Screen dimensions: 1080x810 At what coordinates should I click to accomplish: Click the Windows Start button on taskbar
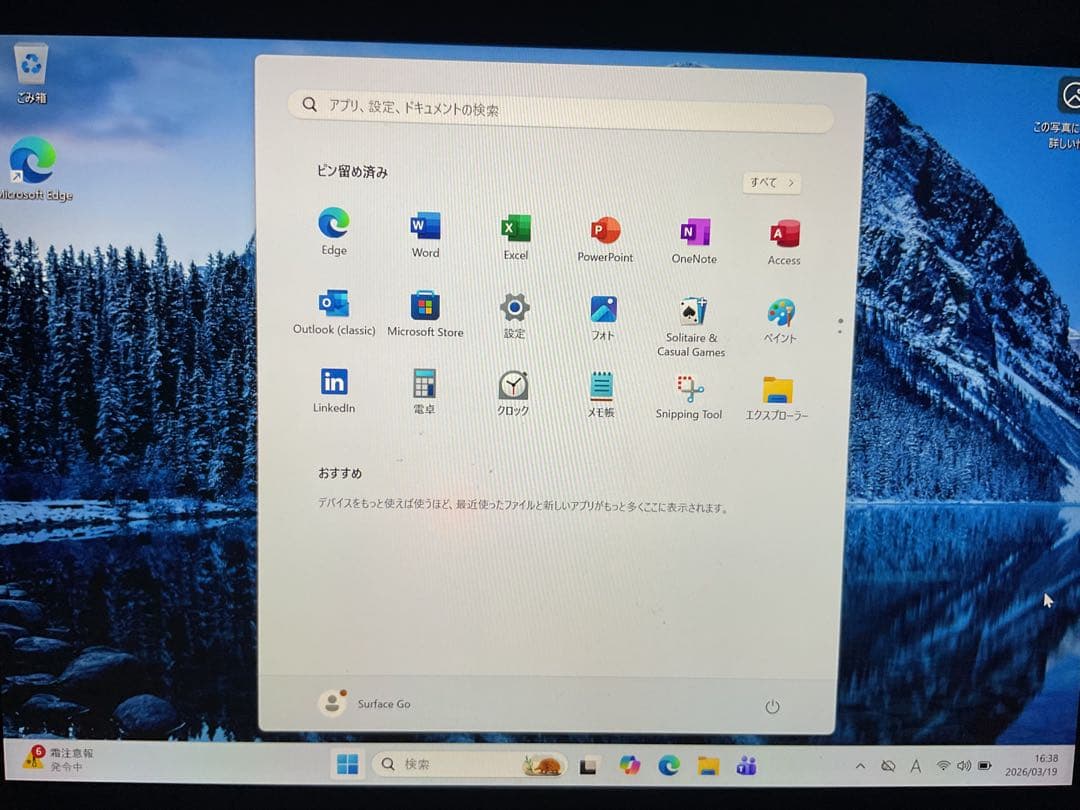347,765
